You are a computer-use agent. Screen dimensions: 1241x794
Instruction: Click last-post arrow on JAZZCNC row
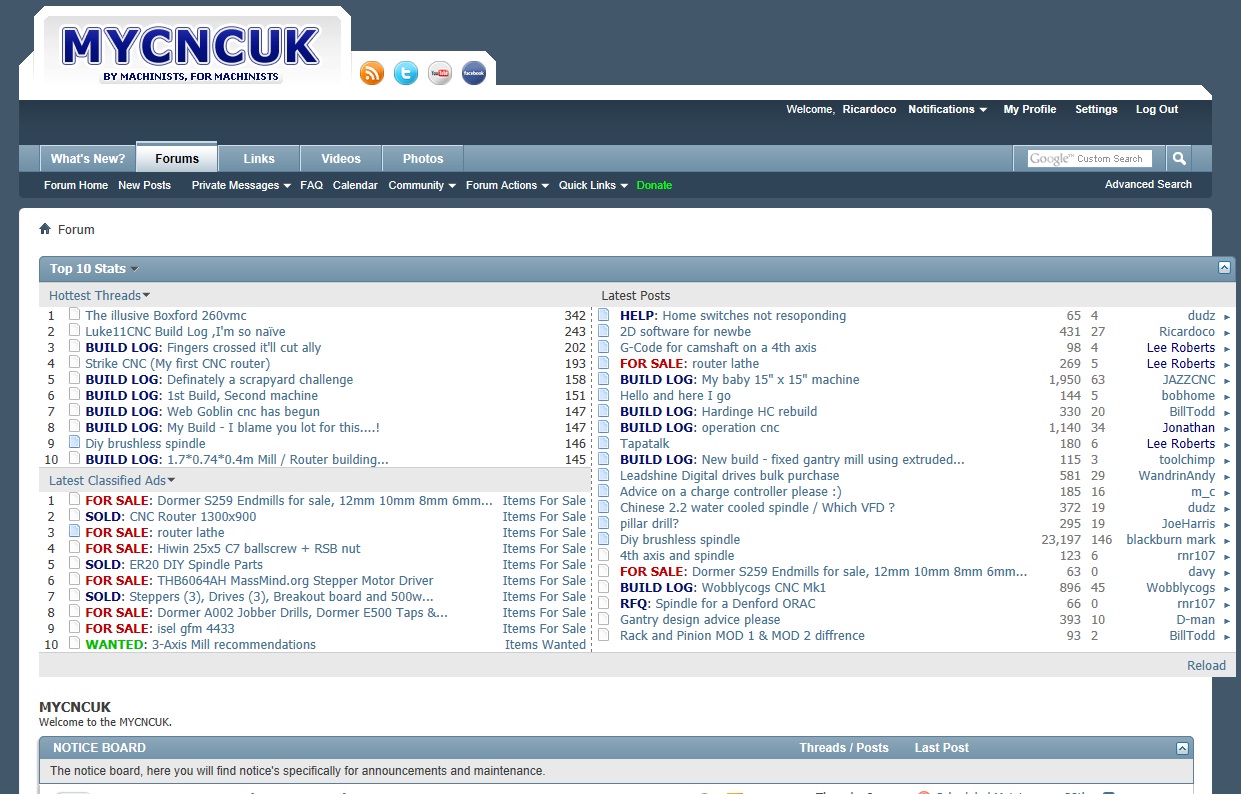(x=1227, y=381)
